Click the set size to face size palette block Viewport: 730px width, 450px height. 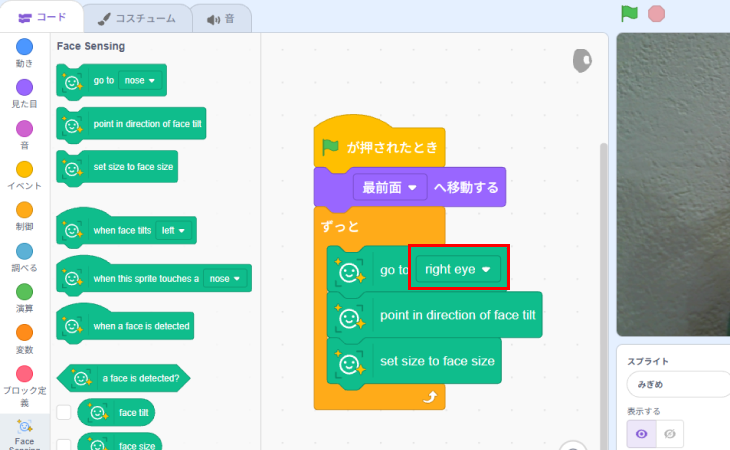coord(118,167)
